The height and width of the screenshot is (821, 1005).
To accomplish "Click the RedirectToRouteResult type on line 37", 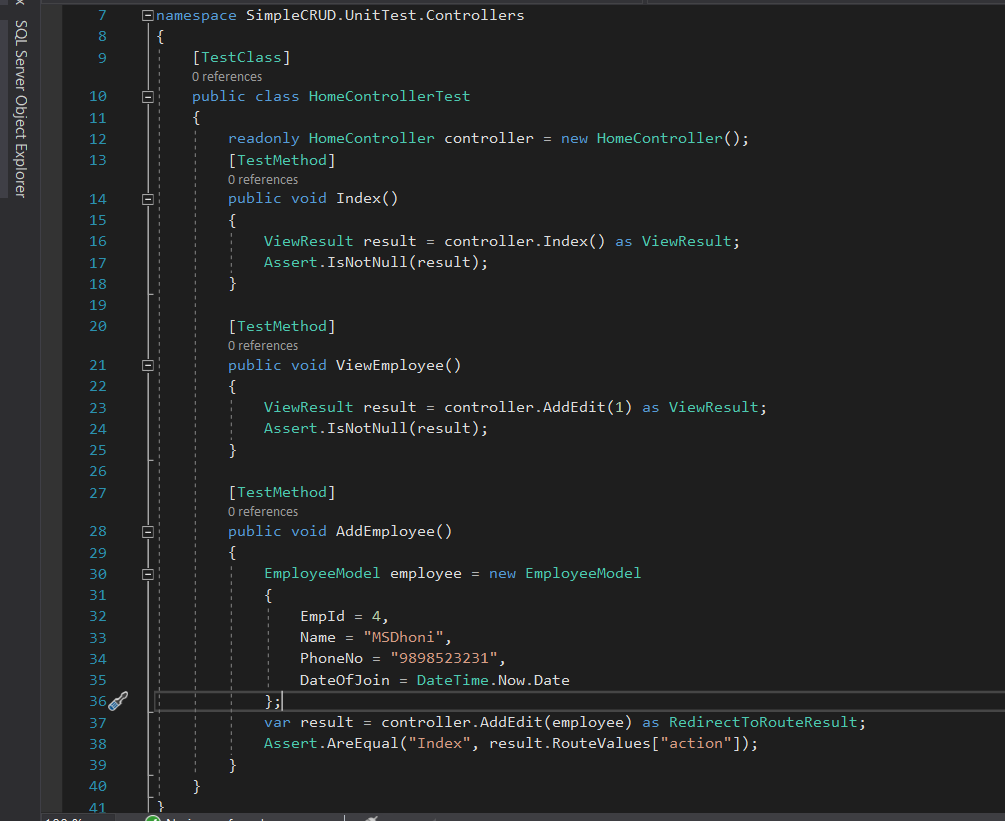I will [x=762, y=722].
